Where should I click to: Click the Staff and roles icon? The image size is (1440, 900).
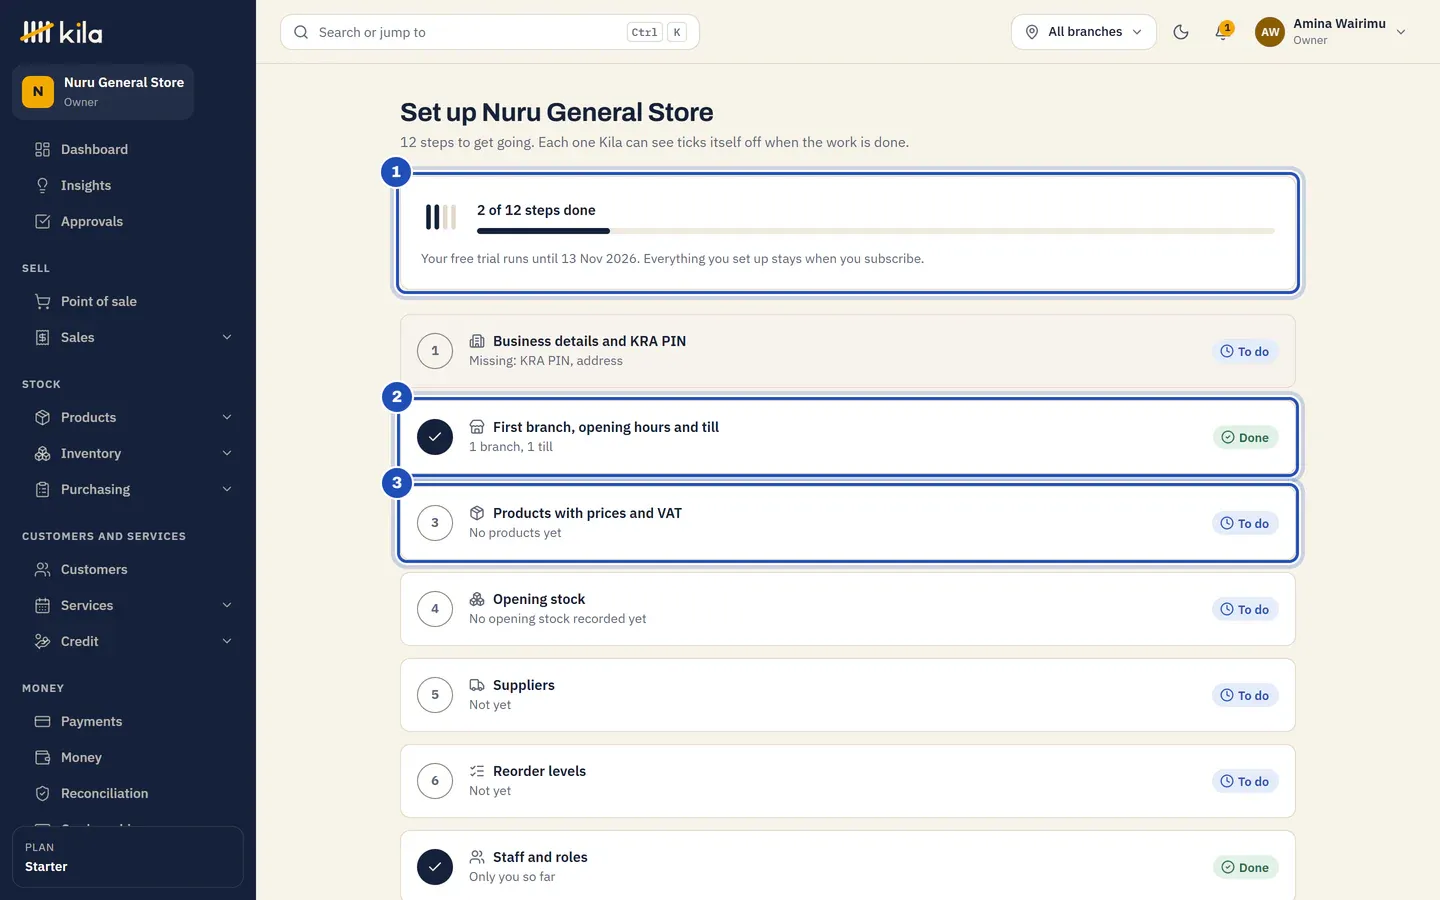click(477, 857)
